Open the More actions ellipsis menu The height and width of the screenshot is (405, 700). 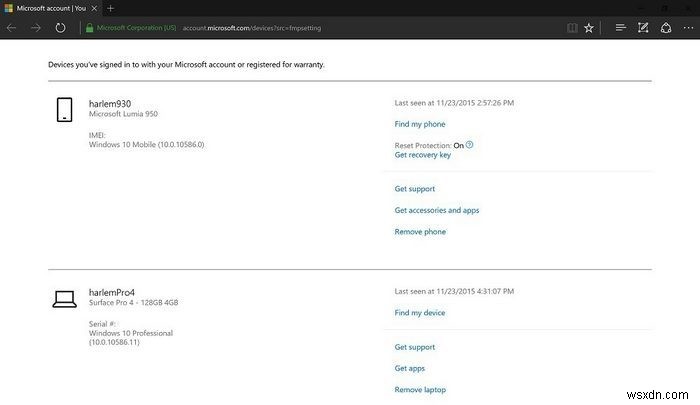pos(688,29)
